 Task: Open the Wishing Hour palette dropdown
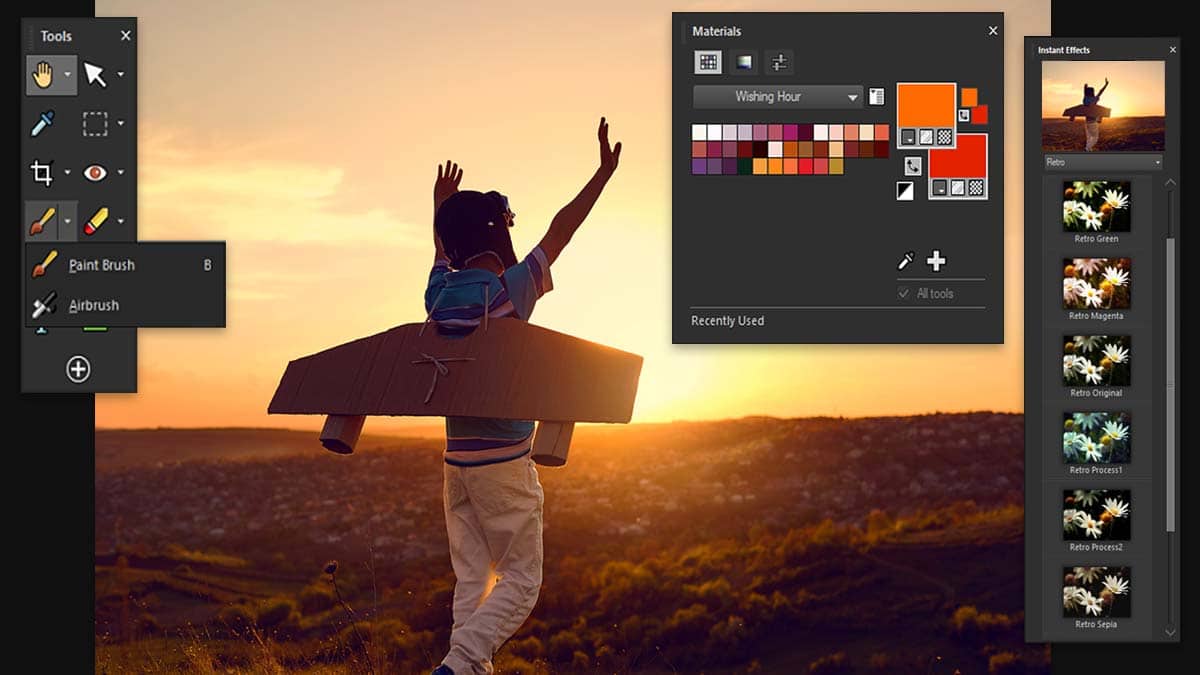tap(778, 97)
